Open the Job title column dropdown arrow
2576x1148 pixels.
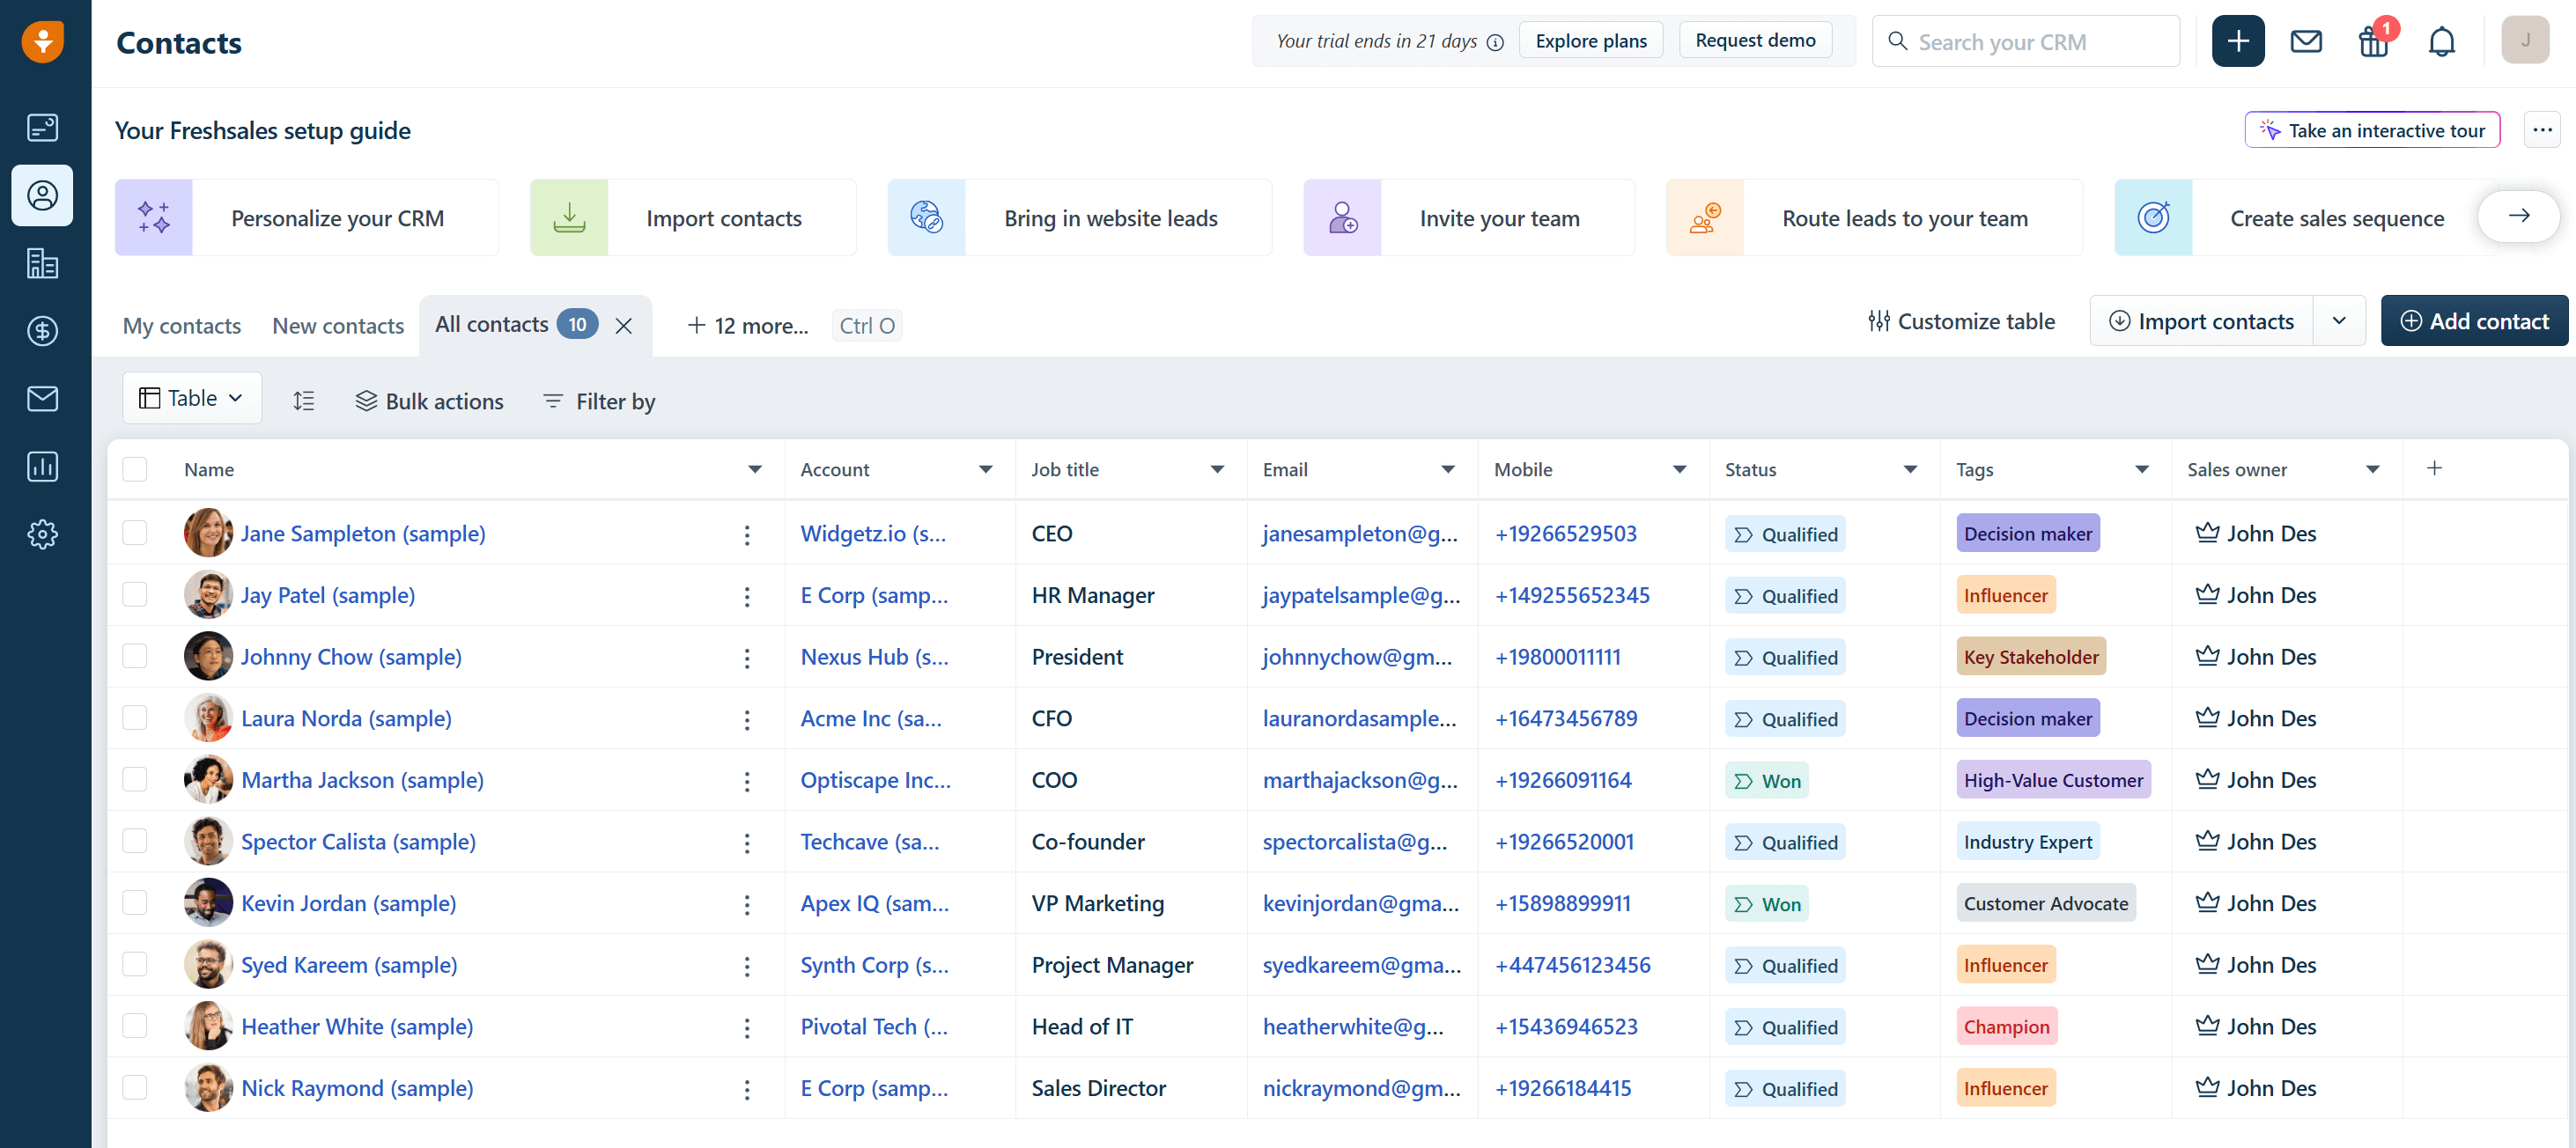(x=1217, y=469)
